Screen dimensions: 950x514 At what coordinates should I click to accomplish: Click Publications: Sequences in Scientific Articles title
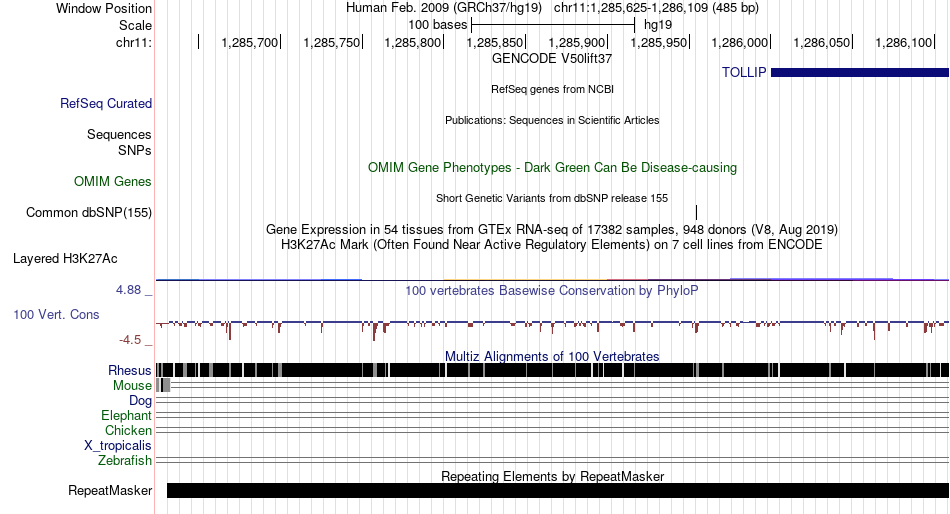(552, 120)
